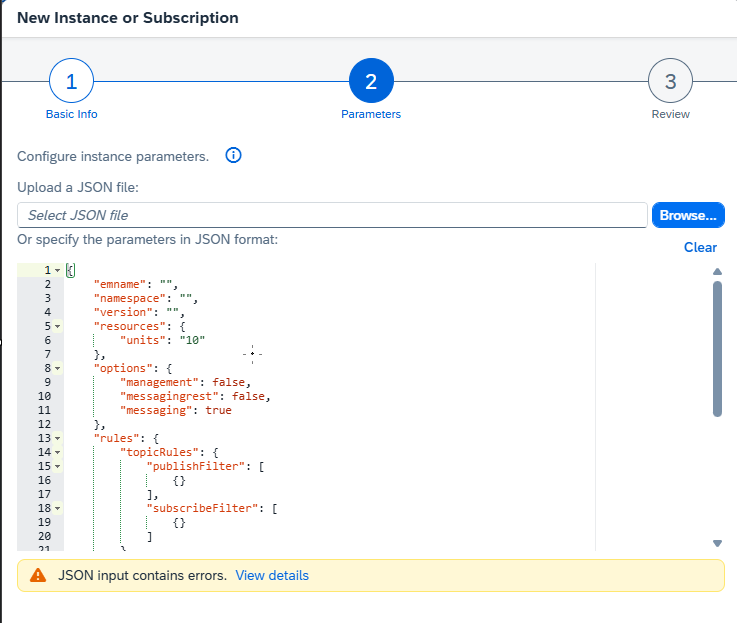Fold the subscribeFilter array on line 18
Screen dimensions: 737x623
point(58,508)
